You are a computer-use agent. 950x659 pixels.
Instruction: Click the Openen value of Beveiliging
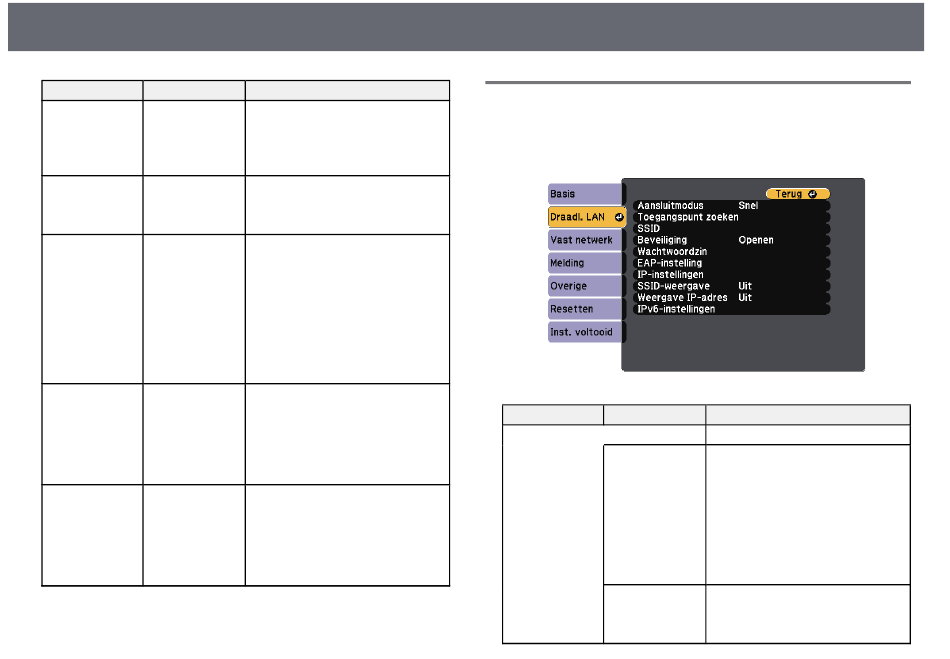[x=756, y=240]
